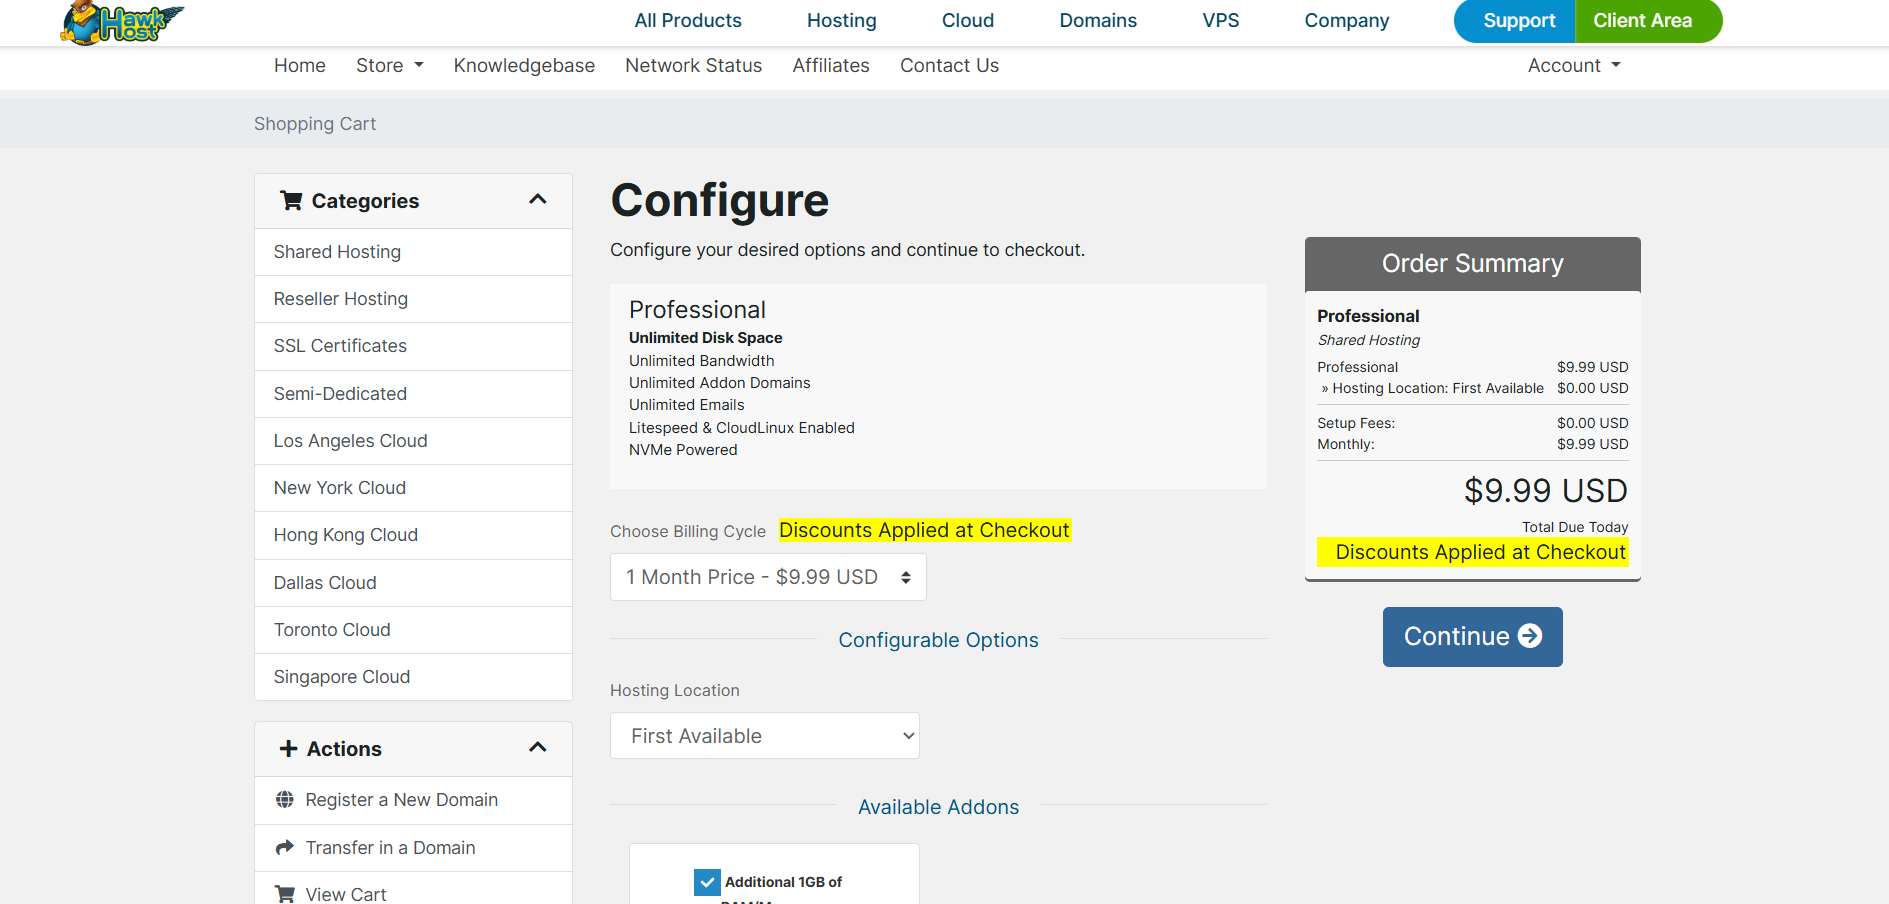Viewport: 1889px width, 904px height.
Task: Uncheck the Additional 1GB addon checkbox
Action: coord(707,882)
